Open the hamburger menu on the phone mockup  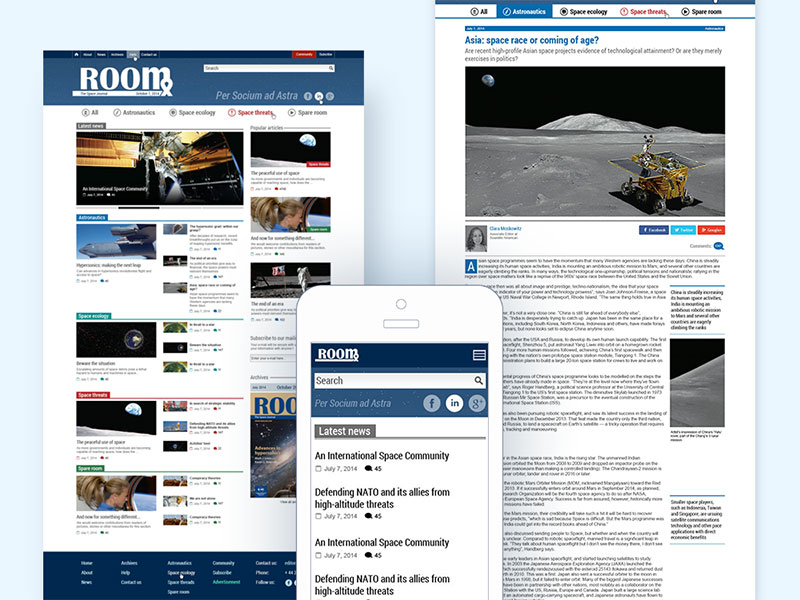[x=479, y=355]
